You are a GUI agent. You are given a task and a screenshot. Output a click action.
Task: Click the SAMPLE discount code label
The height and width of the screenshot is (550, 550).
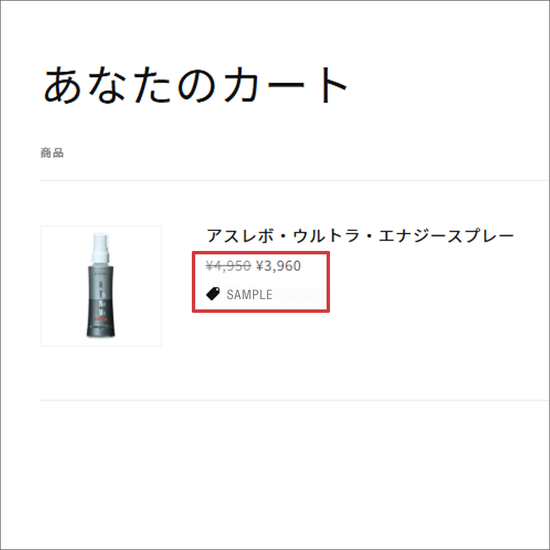pyautogui.click(x=249, y=294)
